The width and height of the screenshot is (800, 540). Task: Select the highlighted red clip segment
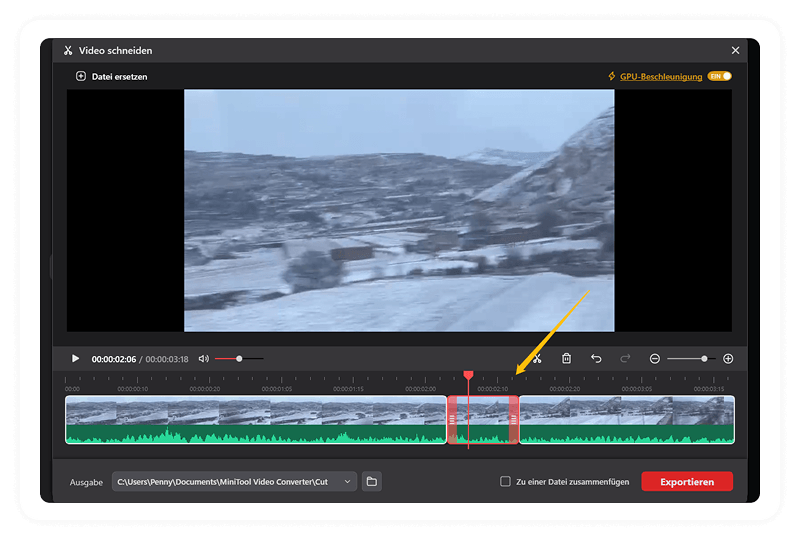tap(483, 420)
